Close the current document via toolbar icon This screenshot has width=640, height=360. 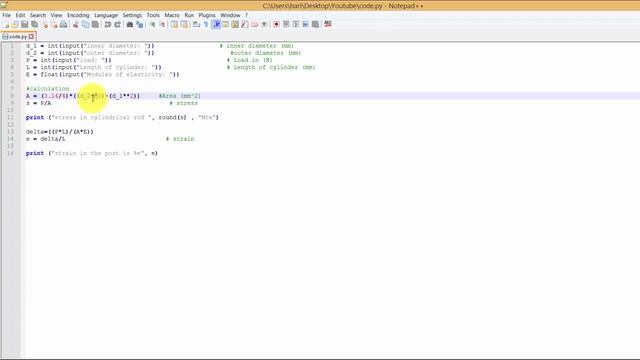point(44,24)
